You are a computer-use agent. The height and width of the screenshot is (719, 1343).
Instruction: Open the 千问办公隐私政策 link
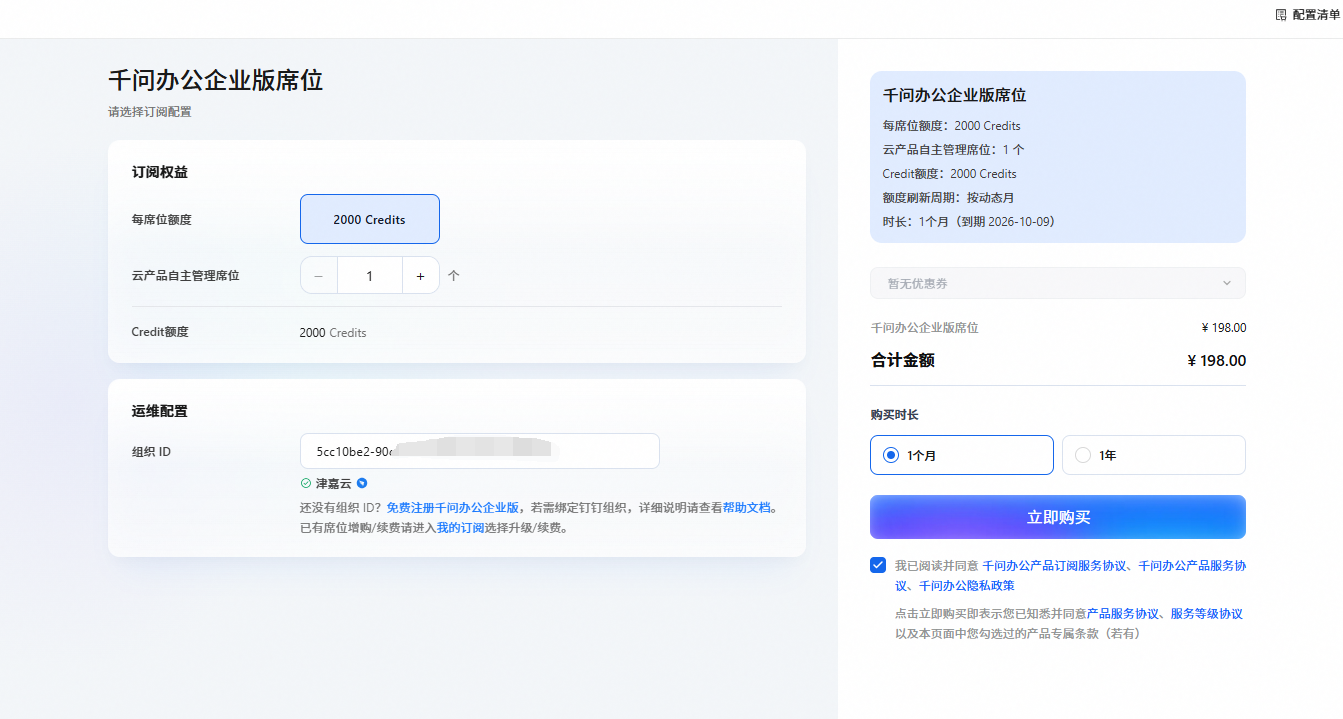[967, 586]
